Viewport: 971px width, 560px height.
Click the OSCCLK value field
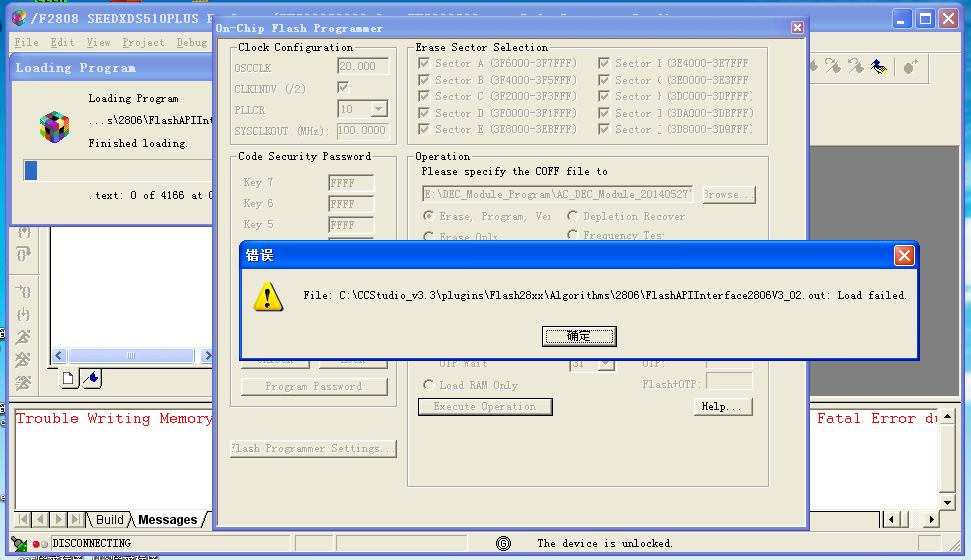363,66
